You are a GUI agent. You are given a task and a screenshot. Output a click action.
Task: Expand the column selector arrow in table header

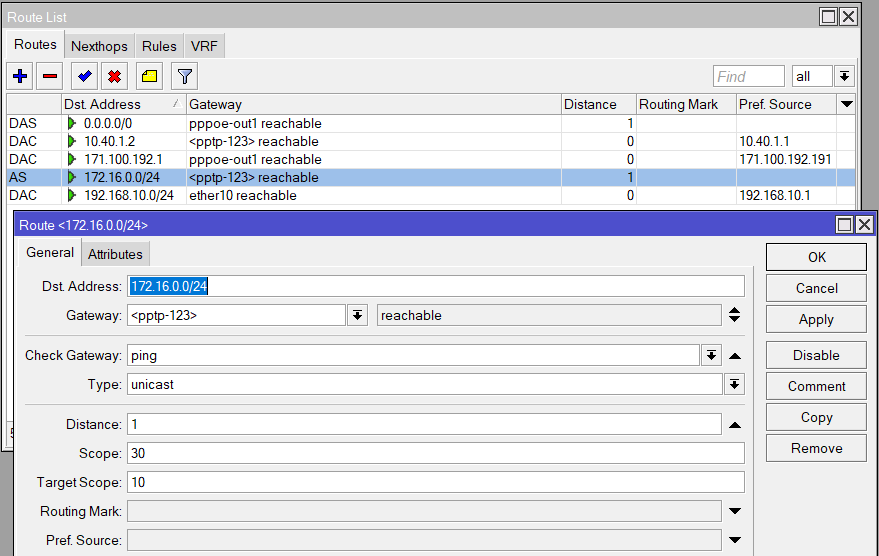pos(847,104)
